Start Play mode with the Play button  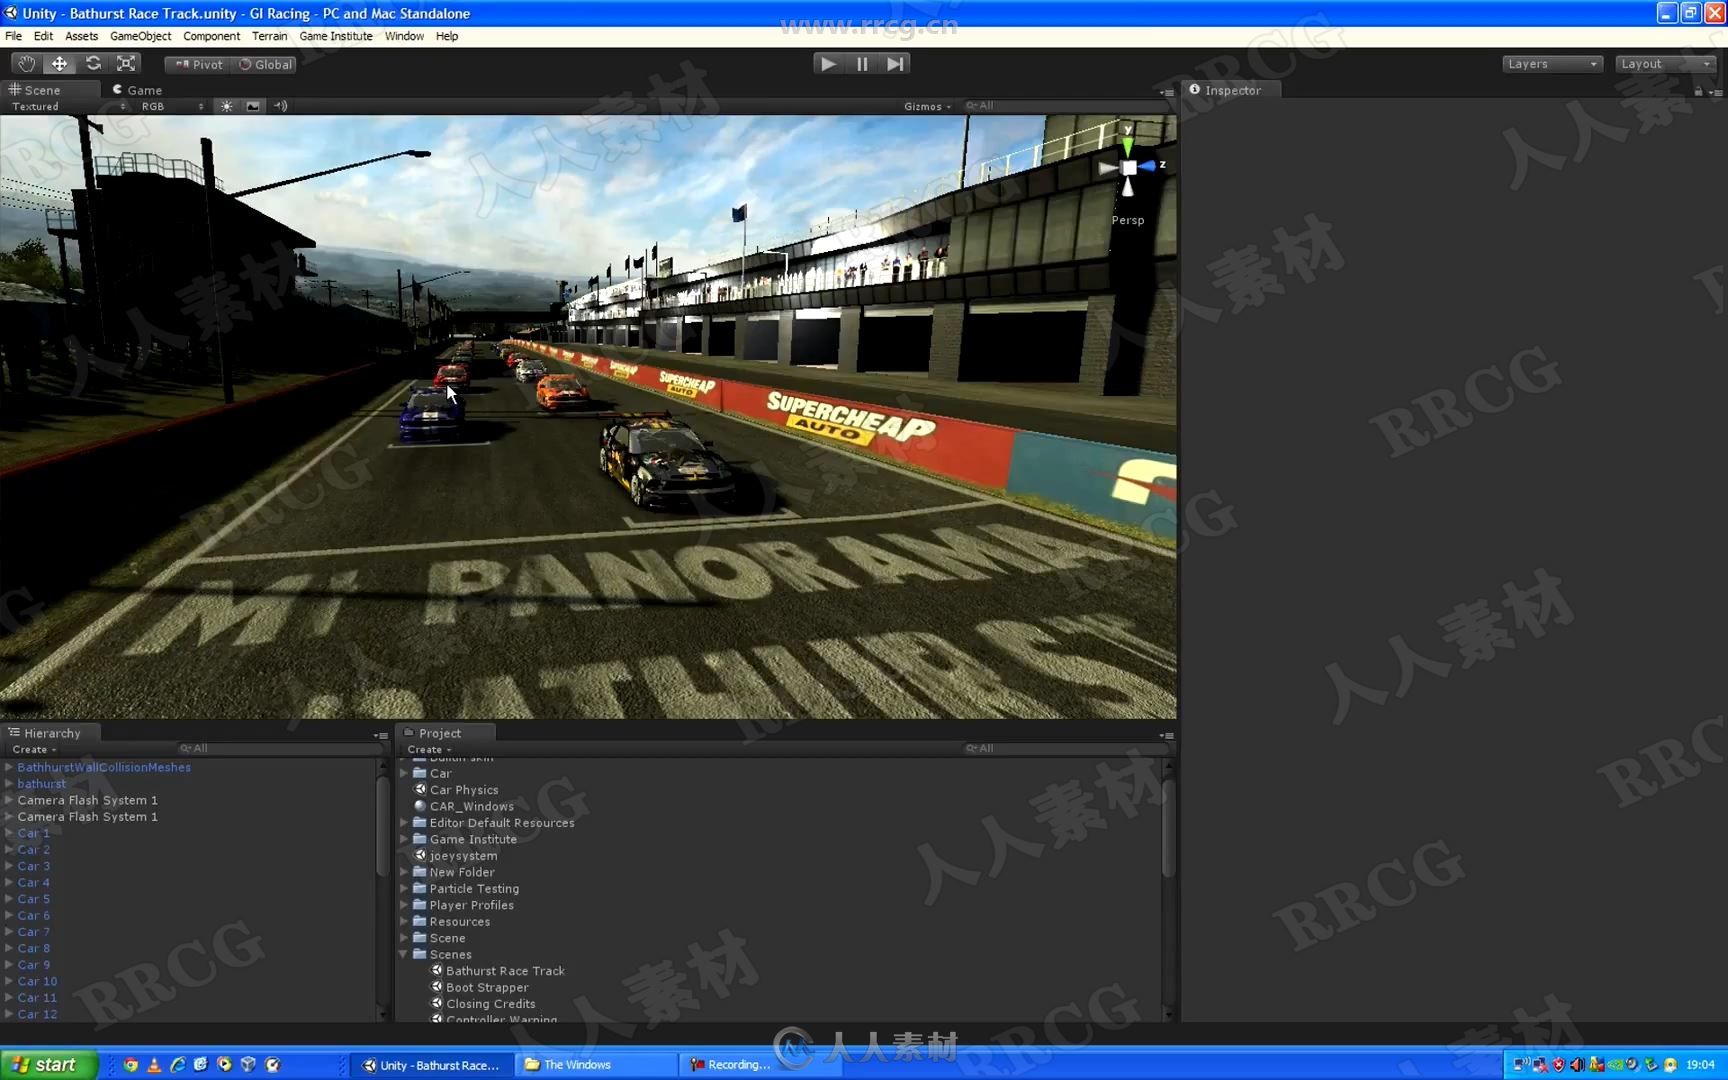pyautogui.click(x=828, y=64)
